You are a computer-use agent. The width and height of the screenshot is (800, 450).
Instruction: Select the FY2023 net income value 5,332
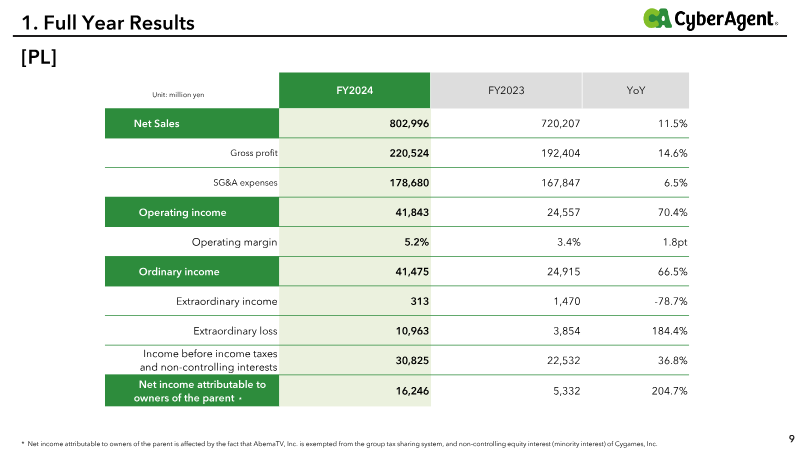coord(566,391)
